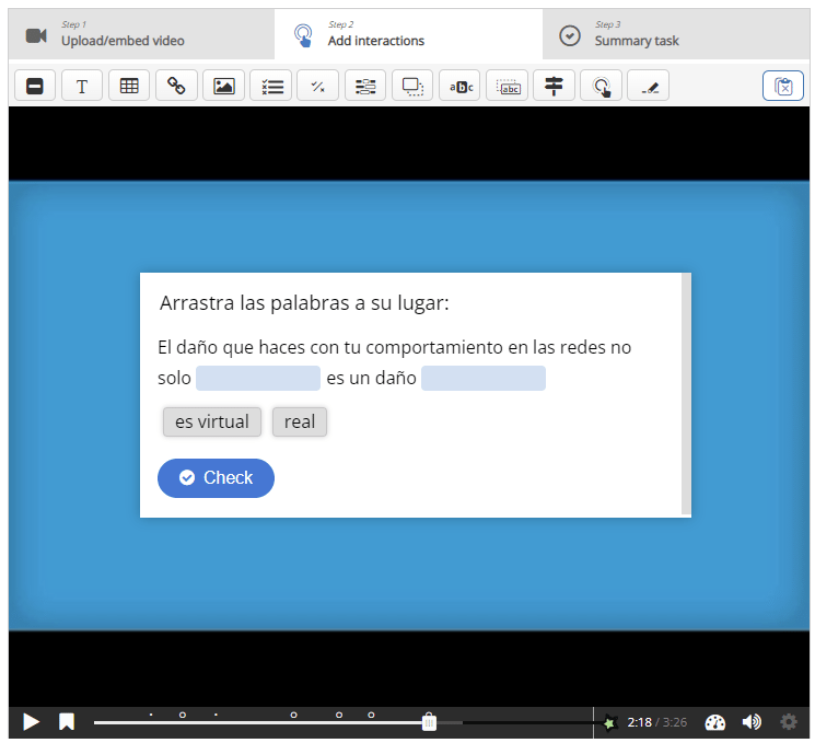The height and width of the screenshot is (746, 817).
Task: Add a Multiple Choice interaction
Action: pyautogui.click(x=365, y=85)
